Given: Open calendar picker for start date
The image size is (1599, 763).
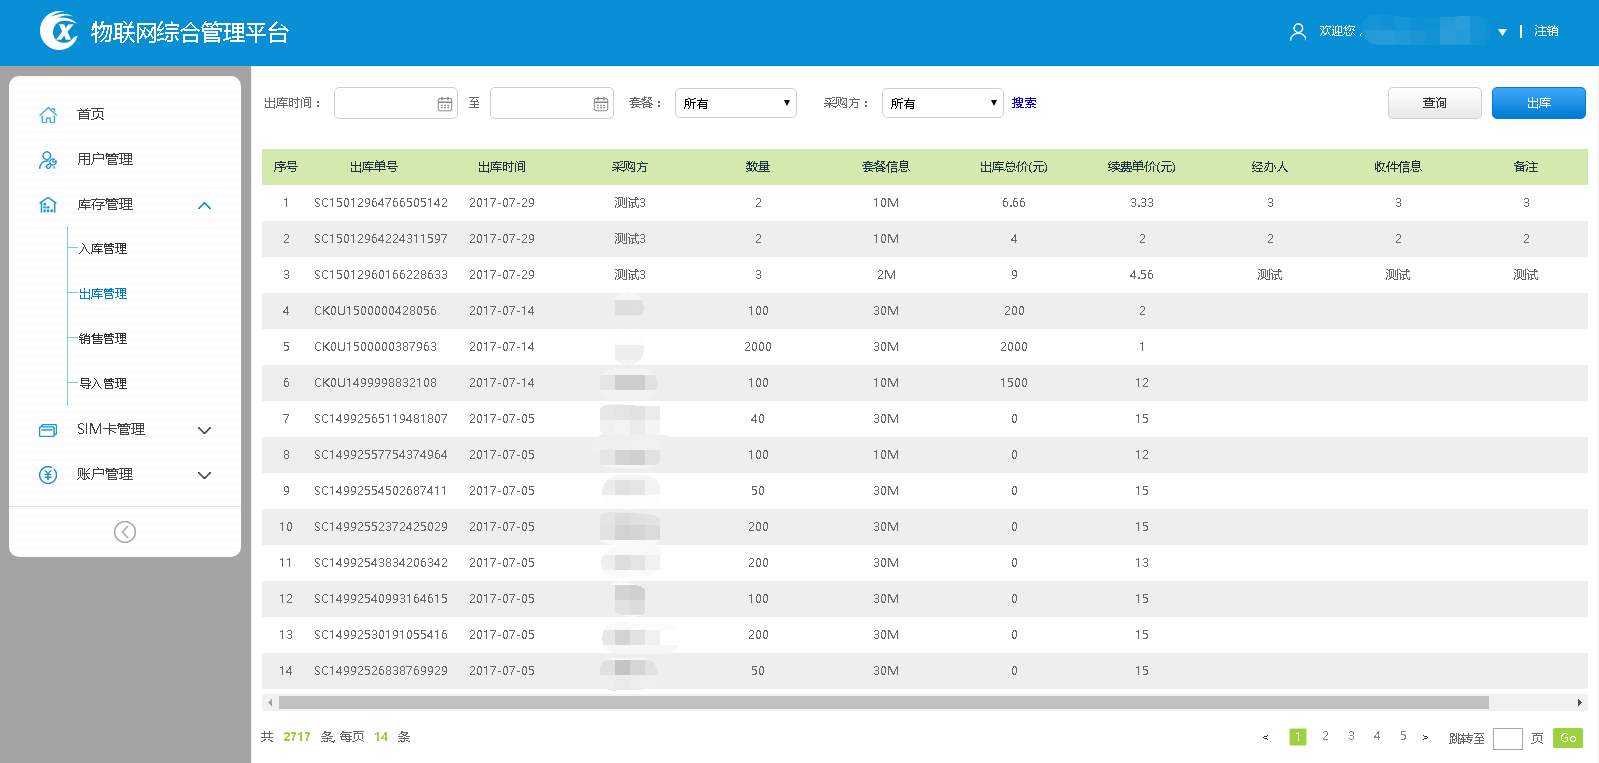Looking at the screenshot, I should point(445,104).
